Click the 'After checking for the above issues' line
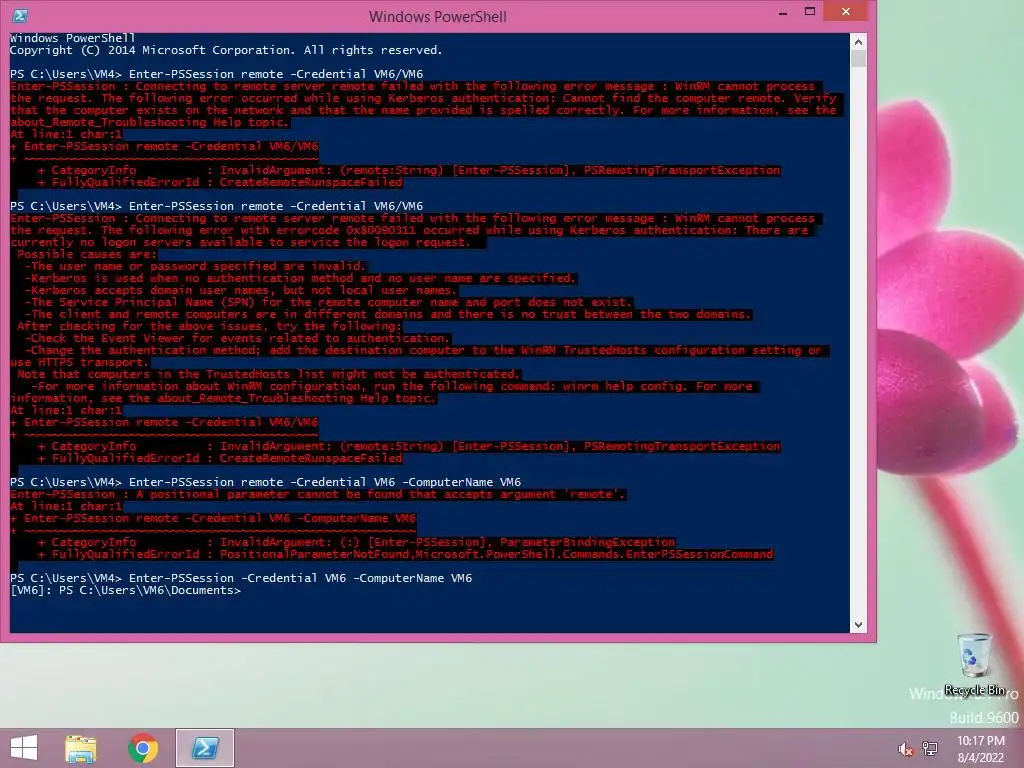The width and height of the screenshot is (1024, 768). click(x=209, y=326)
